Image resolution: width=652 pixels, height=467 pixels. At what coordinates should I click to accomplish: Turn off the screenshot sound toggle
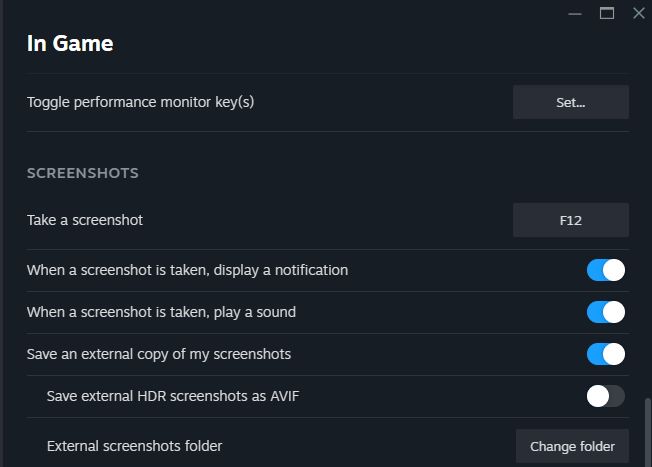click(x=605, y=312)
